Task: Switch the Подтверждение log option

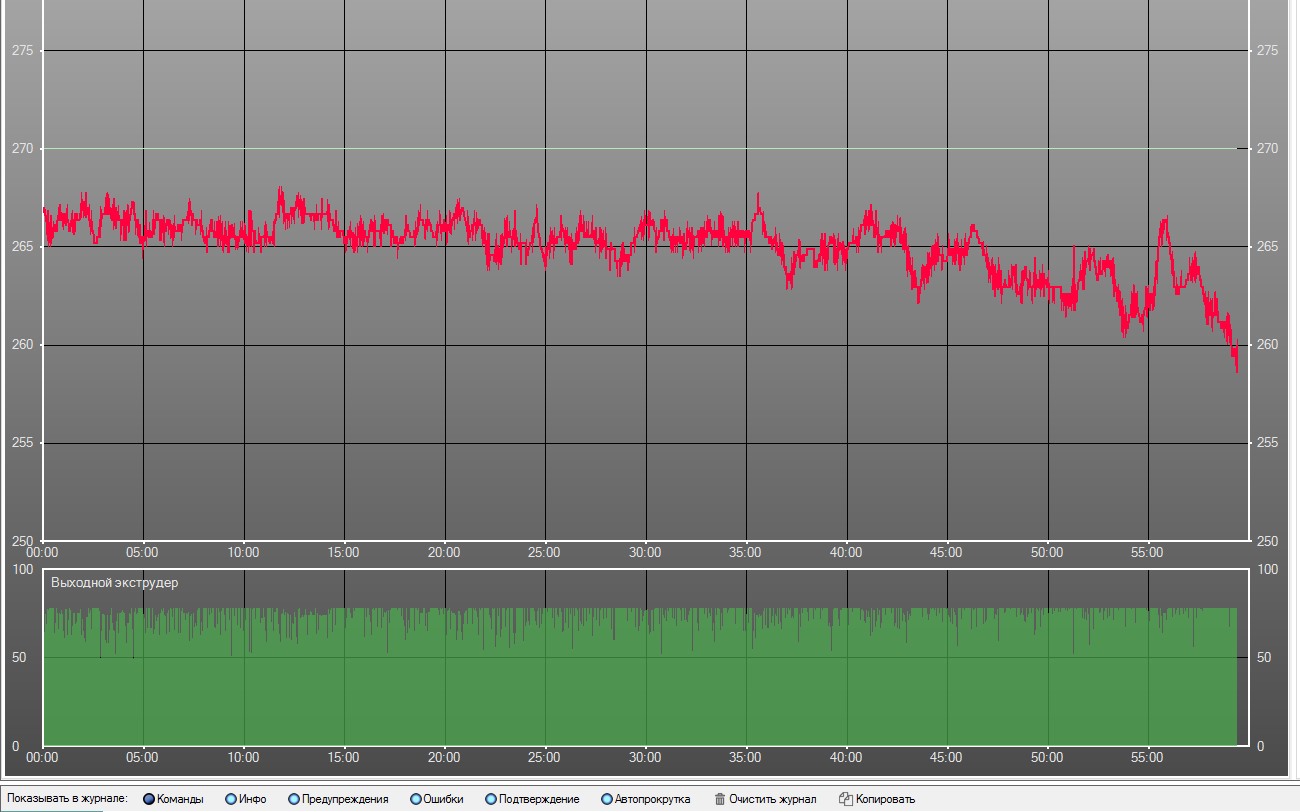Action: click(x=491, y=799)
